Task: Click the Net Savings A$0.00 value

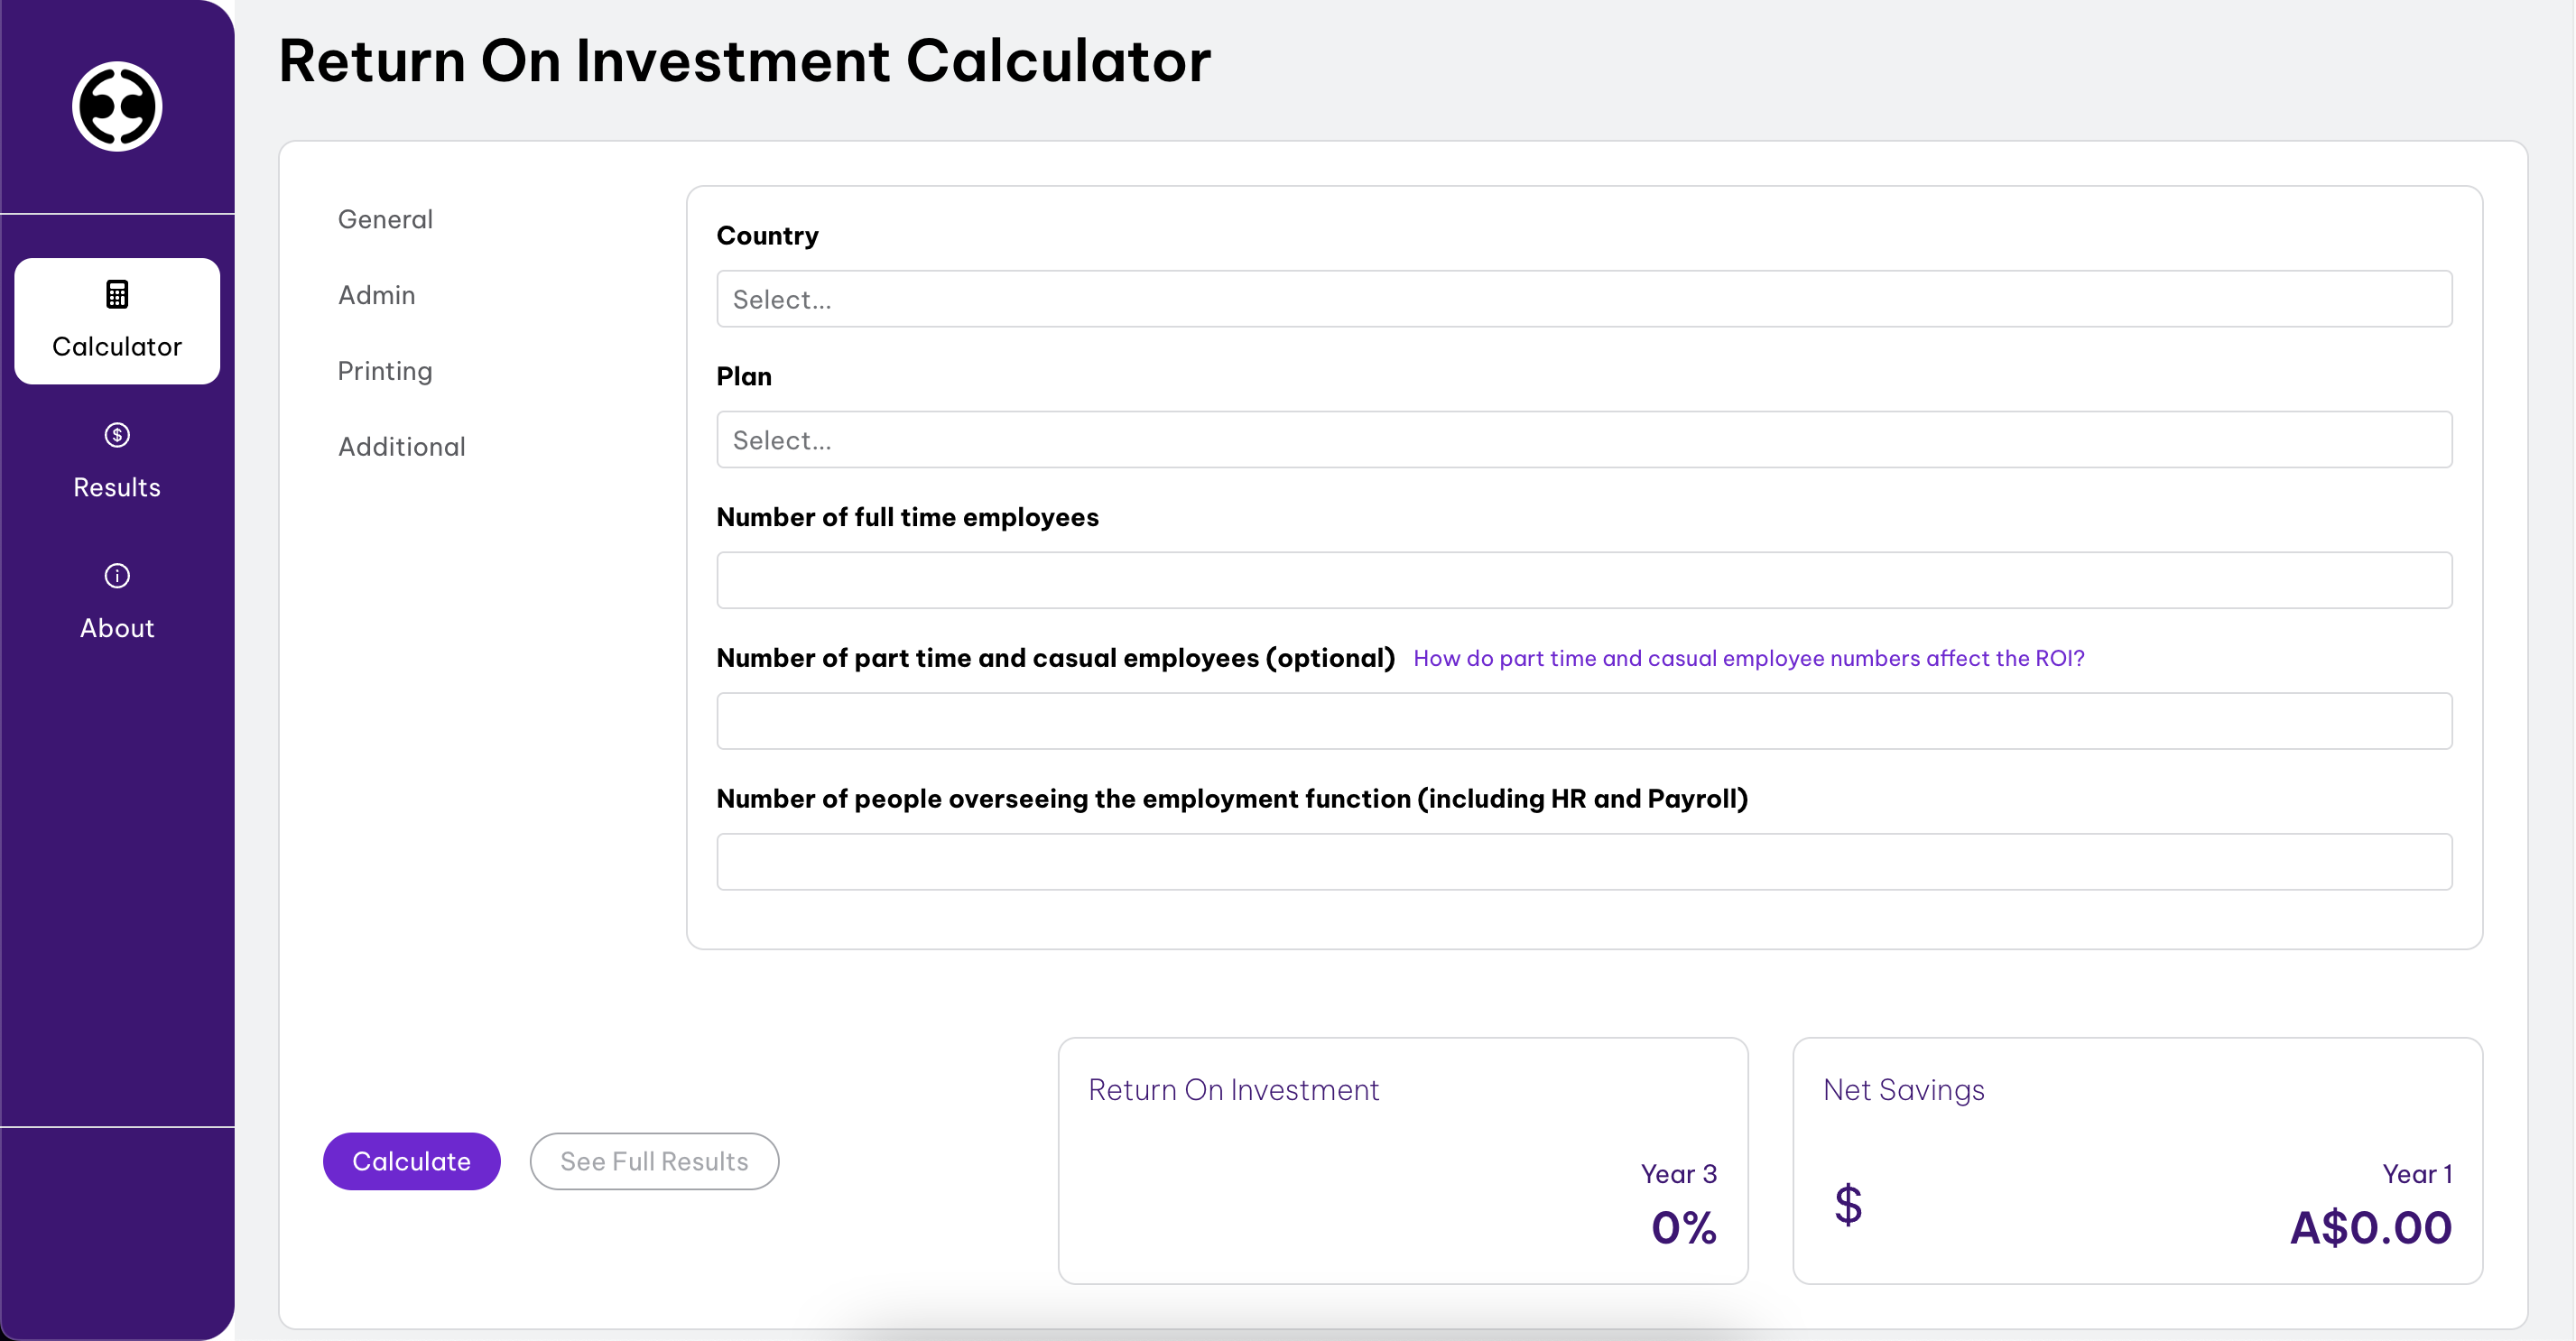Action: (2371, 1228)
